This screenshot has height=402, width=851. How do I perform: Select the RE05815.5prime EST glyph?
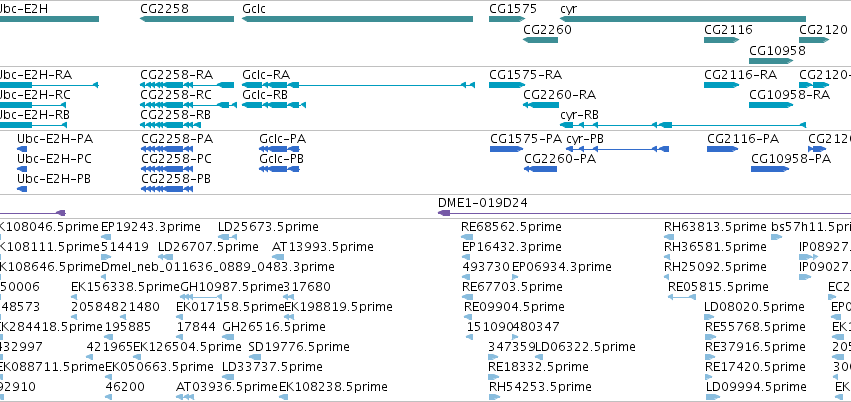[x=682, y=297]
